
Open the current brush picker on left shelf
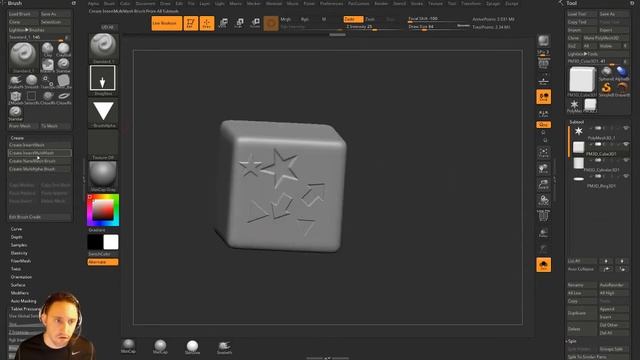tap(103, 48)
